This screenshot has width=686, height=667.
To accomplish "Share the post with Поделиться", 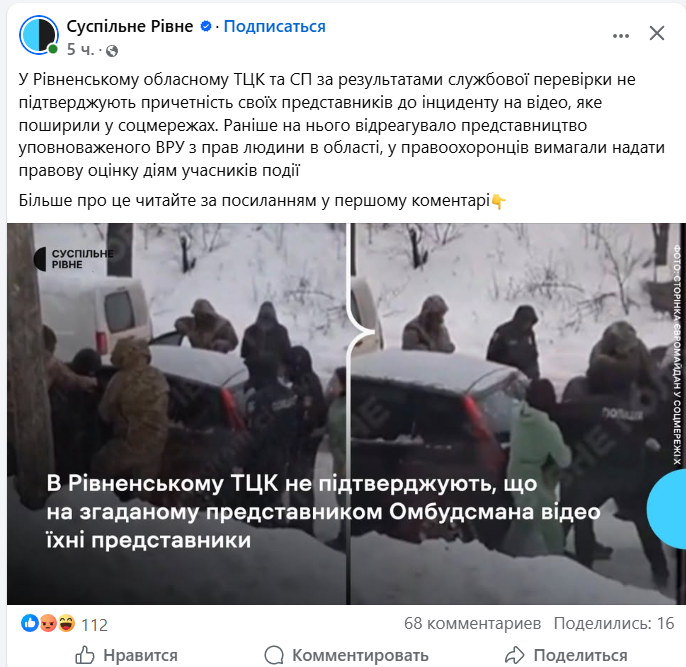I will 566,655.
